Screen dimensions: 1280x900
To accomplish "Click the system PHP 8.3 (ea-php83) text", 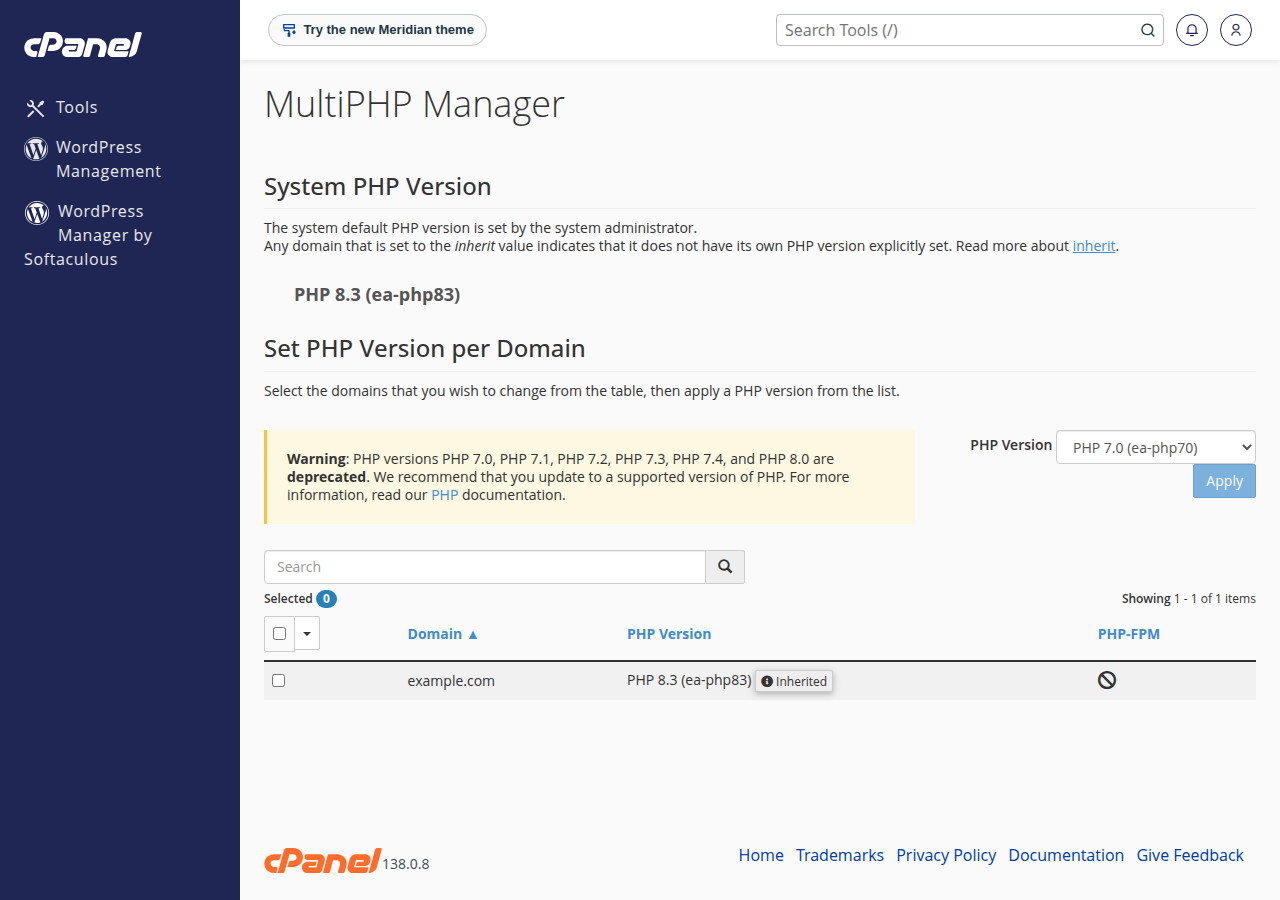I will [377, 294].
